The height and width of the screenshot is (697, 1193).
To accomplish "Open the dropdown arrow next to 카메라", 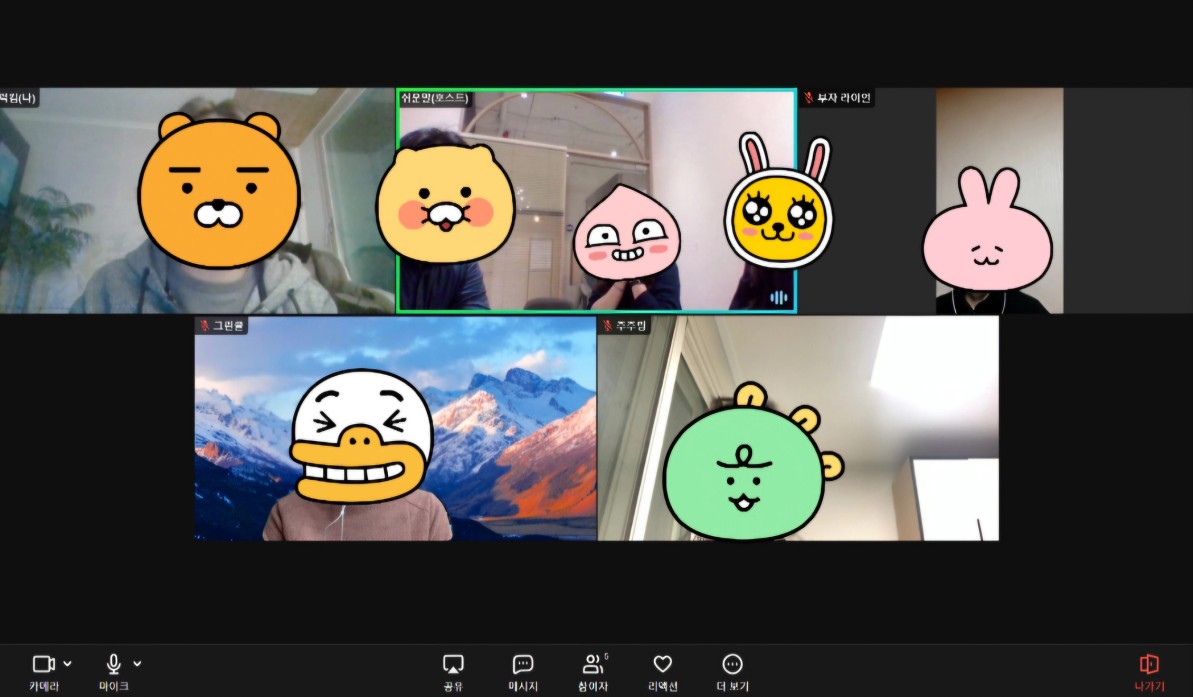I will click(x=68, y=664).
